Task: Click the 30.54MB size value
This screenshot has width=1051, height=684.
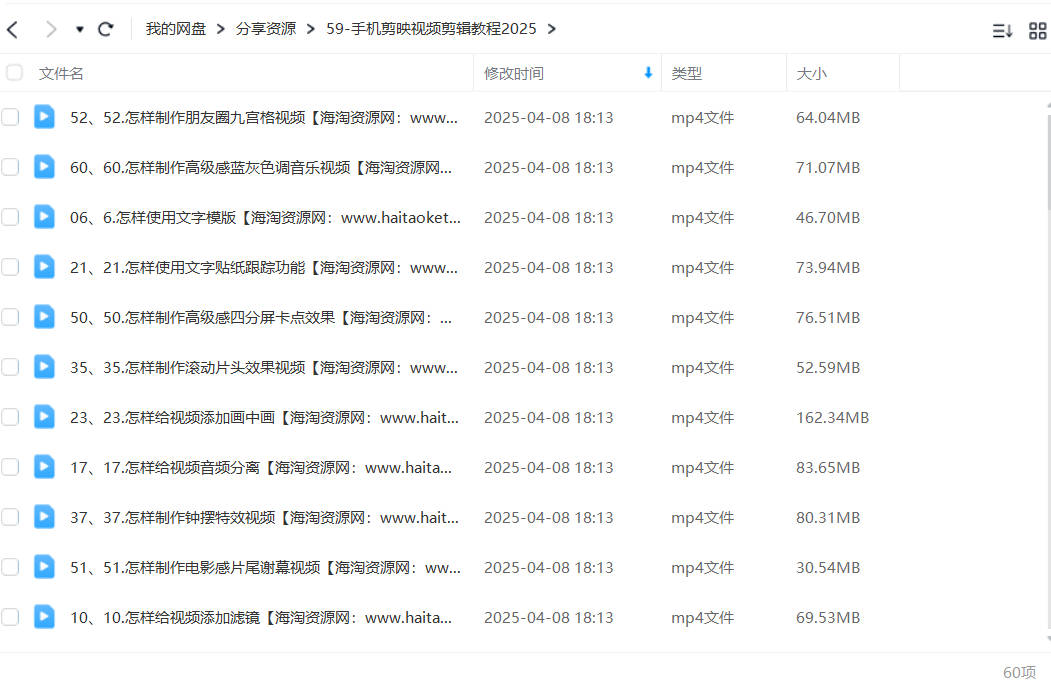Action: click(x=828, y=568)
